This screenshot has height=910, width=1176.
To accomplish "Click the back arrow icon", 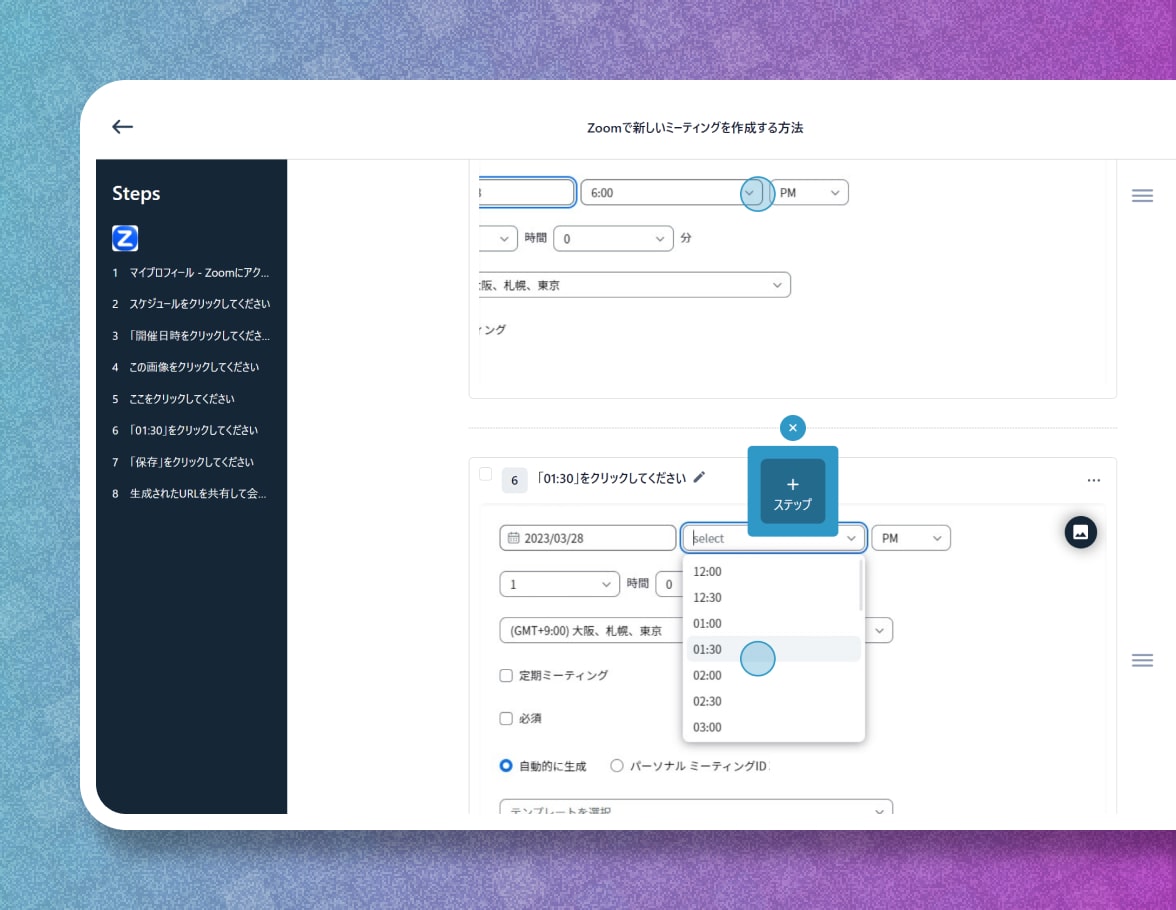I will point(122,127).
